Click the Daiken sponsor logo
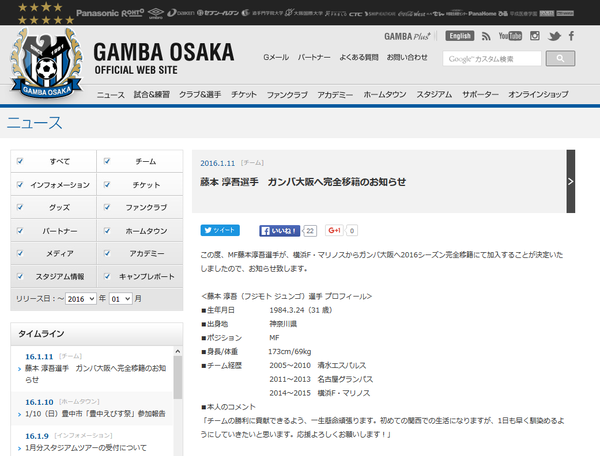The height and width of the screenshot is (456, 600). (x=181, y=13)
